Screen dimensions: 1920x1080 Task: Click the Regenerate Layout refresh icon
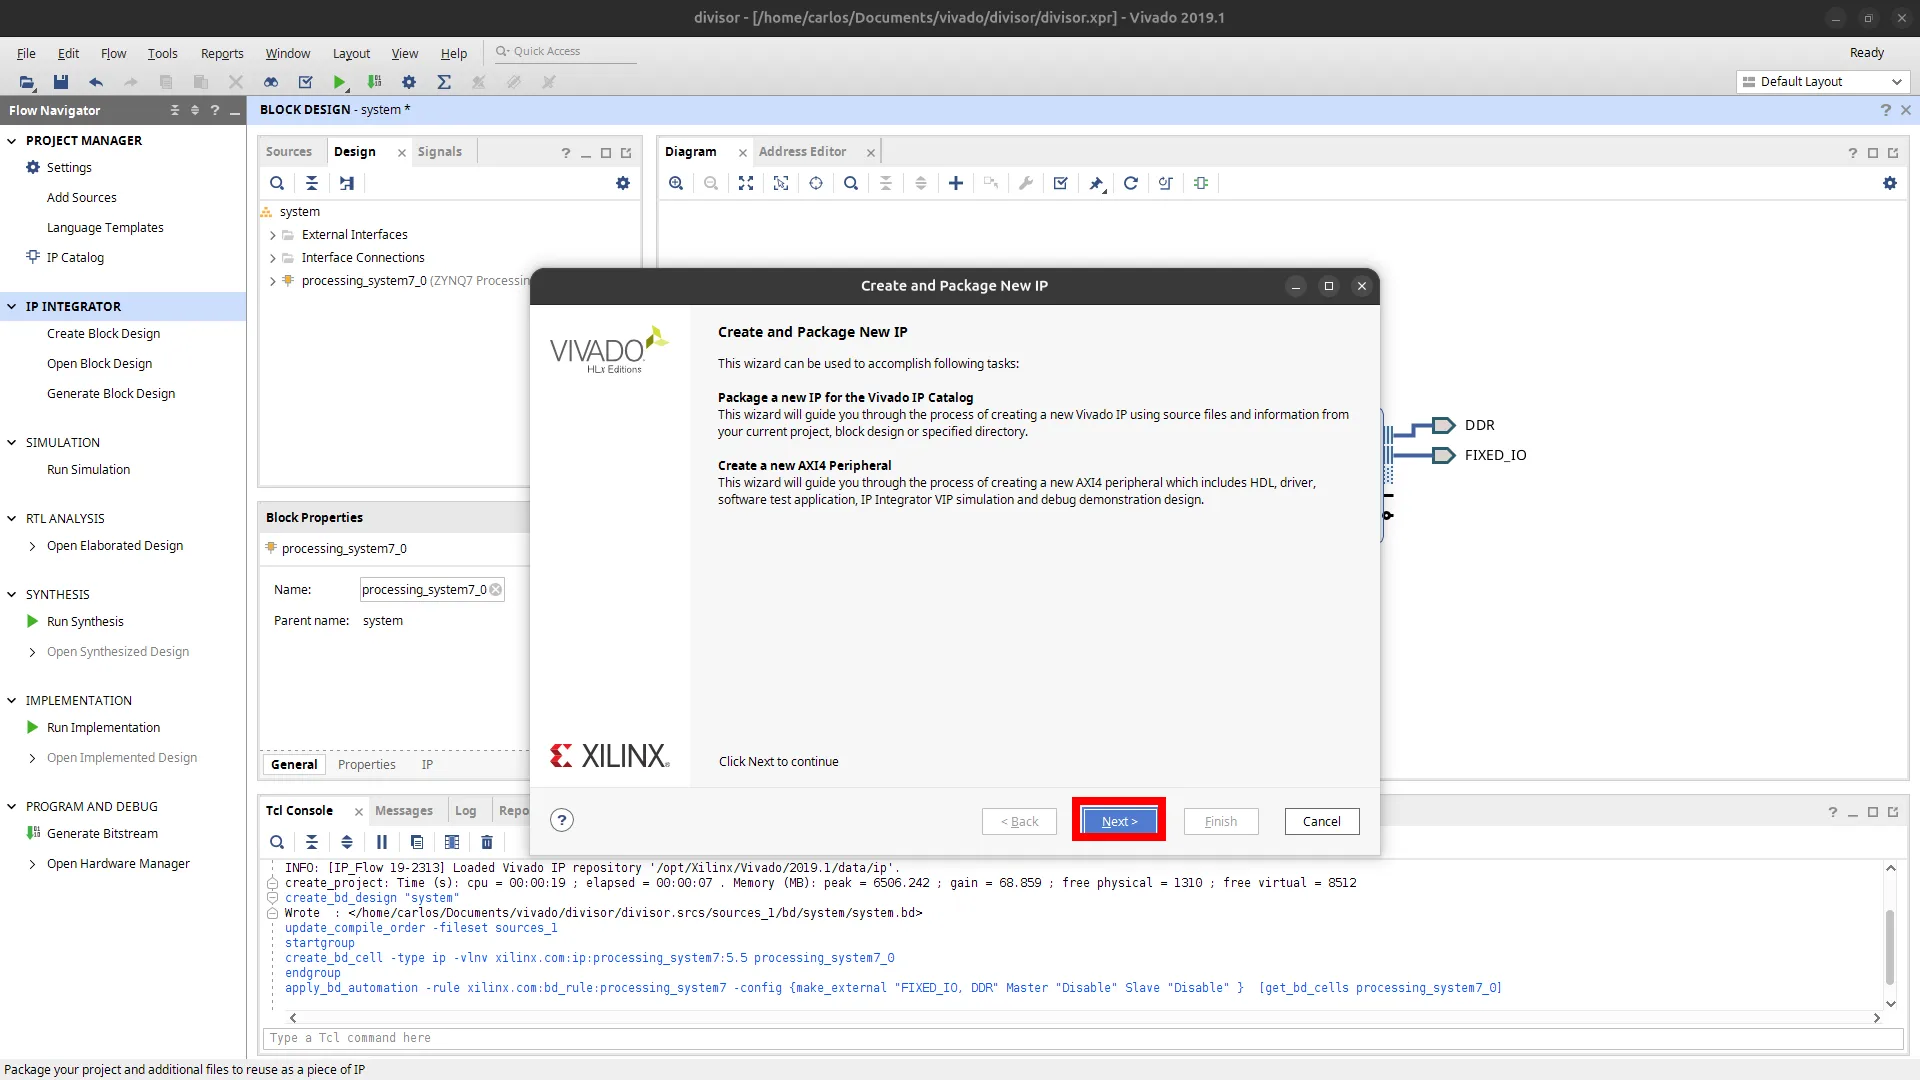[1131, 183]
